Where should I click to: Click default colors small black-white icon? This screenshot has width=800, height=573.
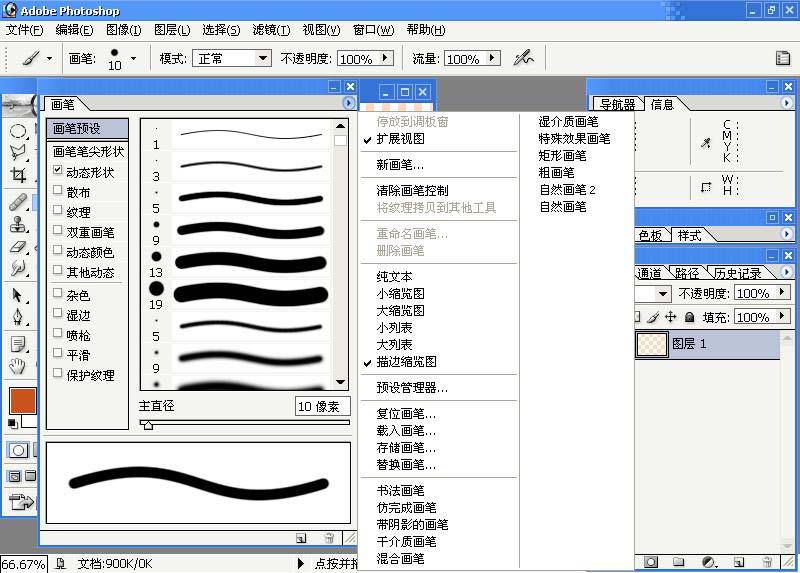coord(13,423)
